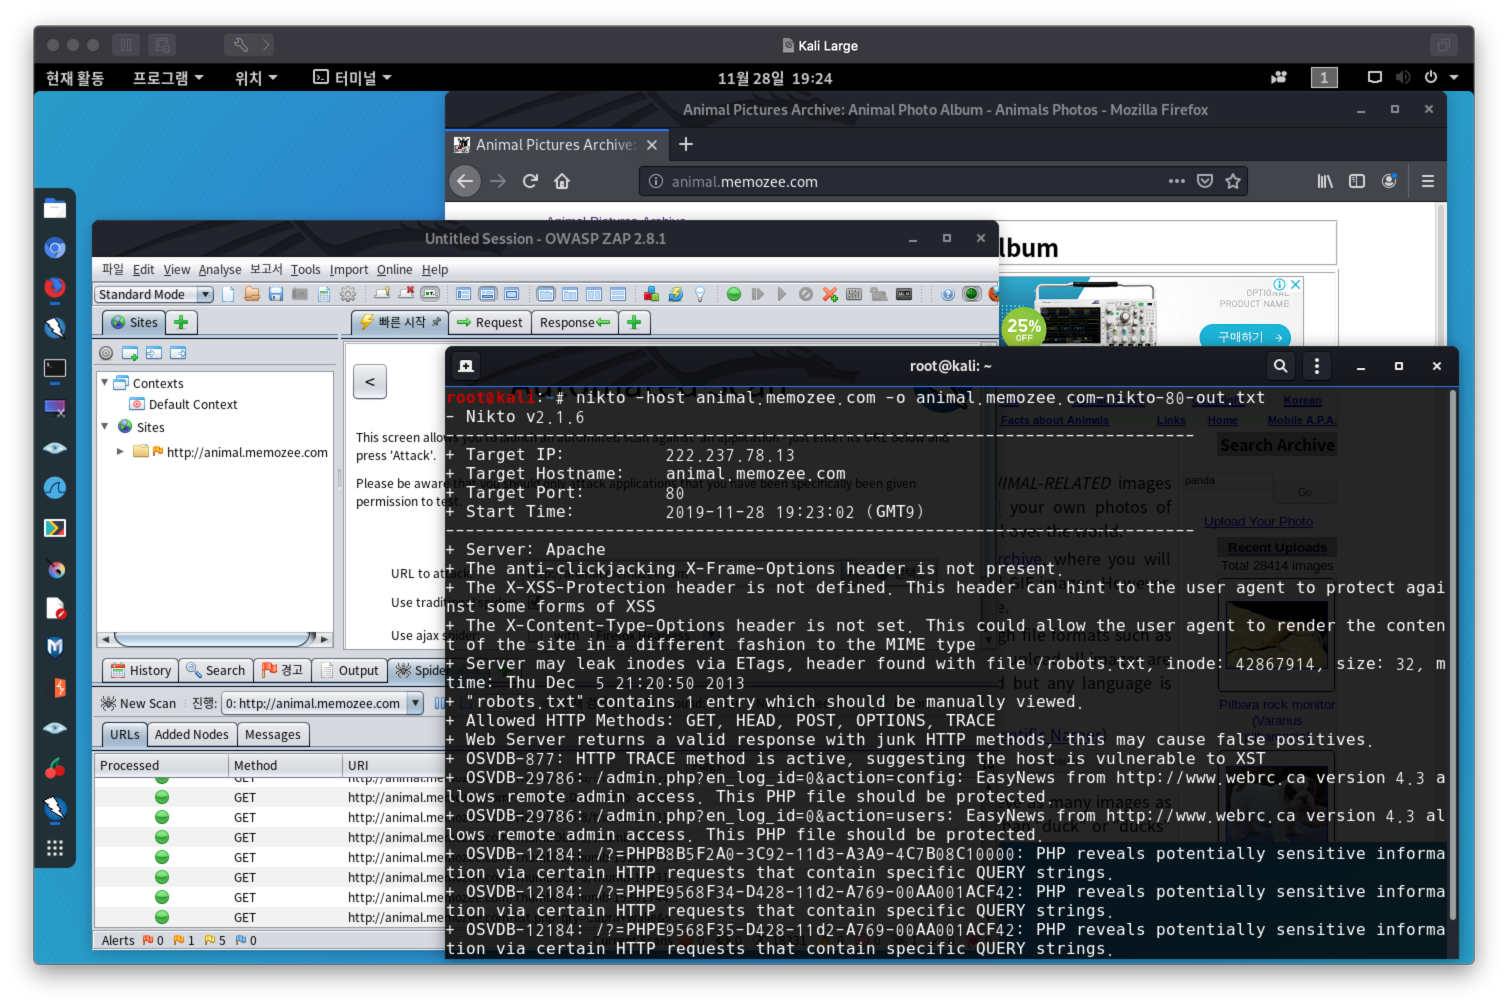Open Standard Mode dropdown in ZAP
This screenshot has height=1006, width=1508.
[154, 294]
